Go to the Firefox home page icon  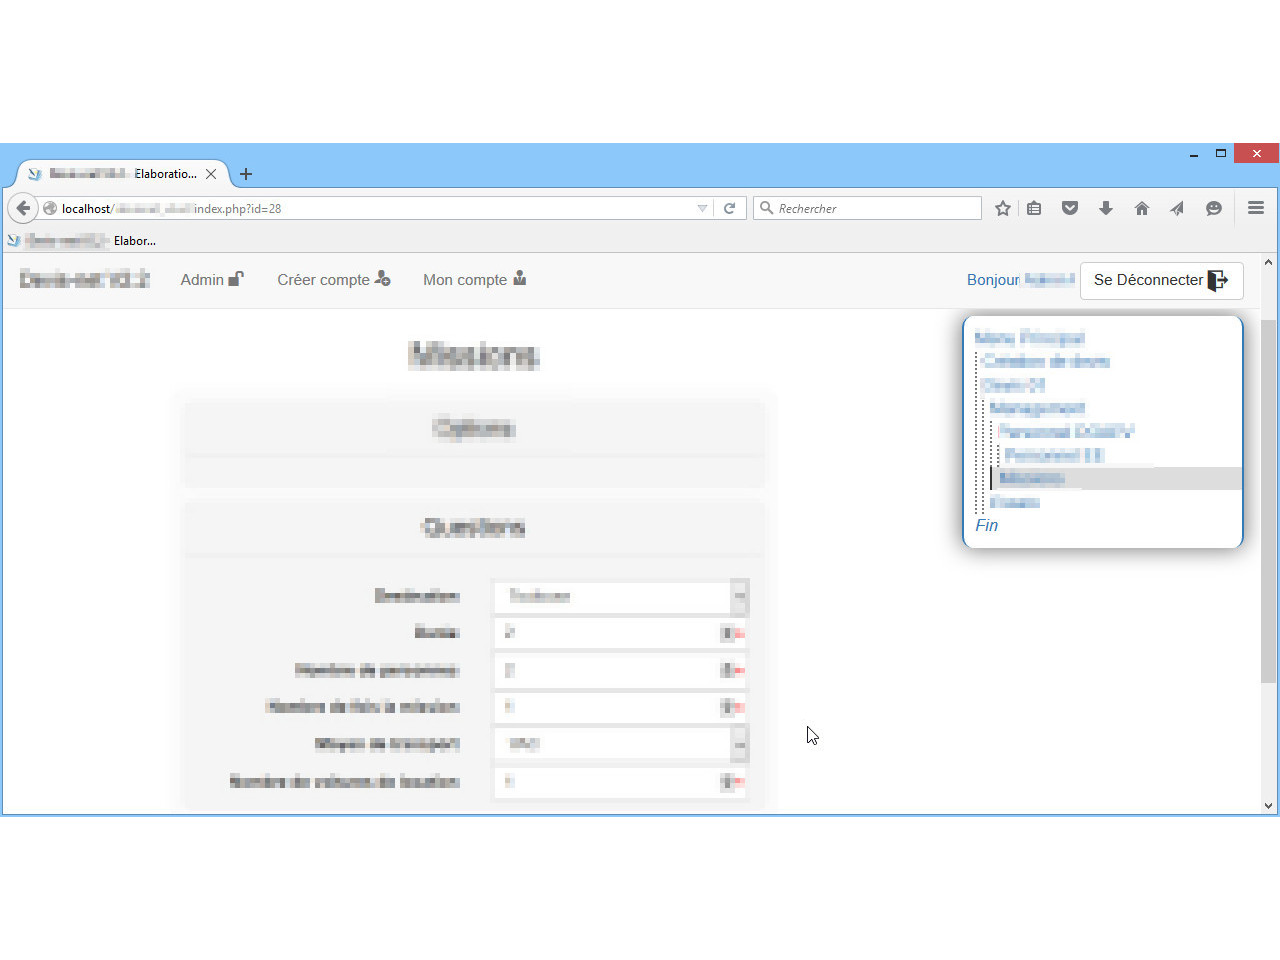pos(1142,208)
